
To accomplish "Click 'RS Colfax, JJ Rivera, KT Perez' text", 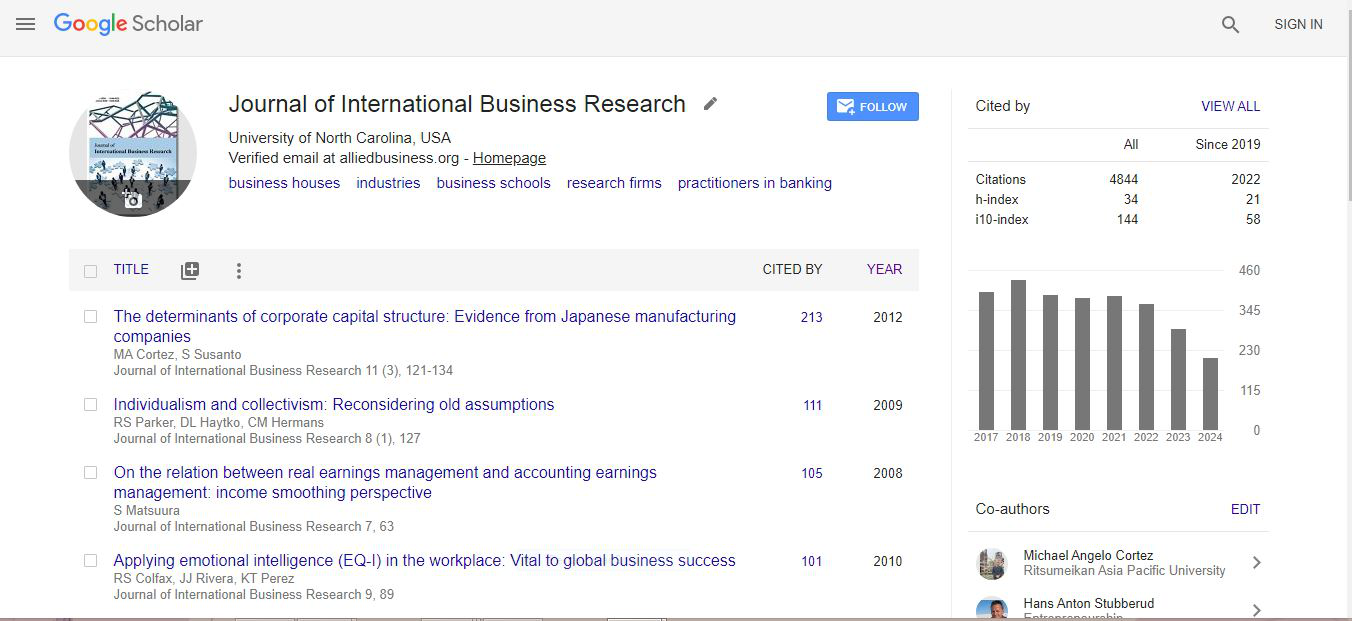I will click(x=204, y=578).
